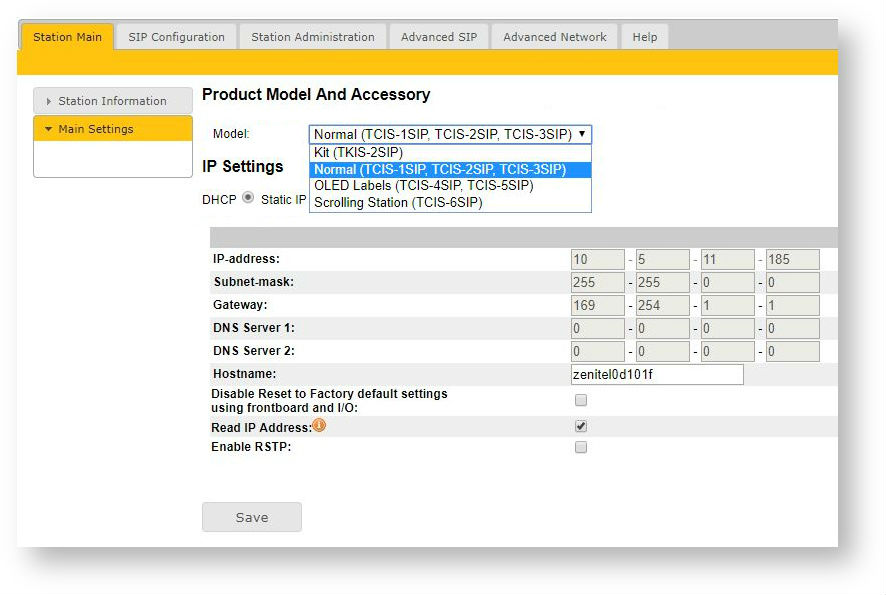Switch to the SIP Configuration tab
The image size is (886, 595).
176,37
